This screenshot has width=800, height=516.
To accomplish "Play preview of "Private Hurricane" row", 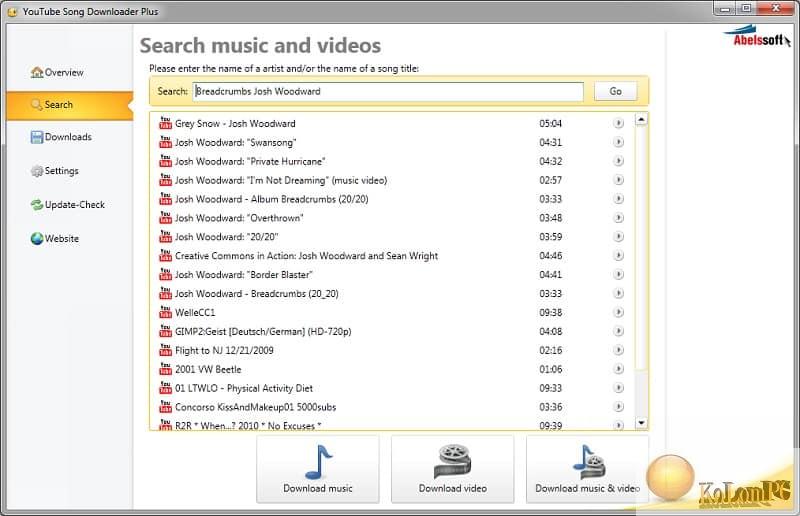I will click(618, 161).
